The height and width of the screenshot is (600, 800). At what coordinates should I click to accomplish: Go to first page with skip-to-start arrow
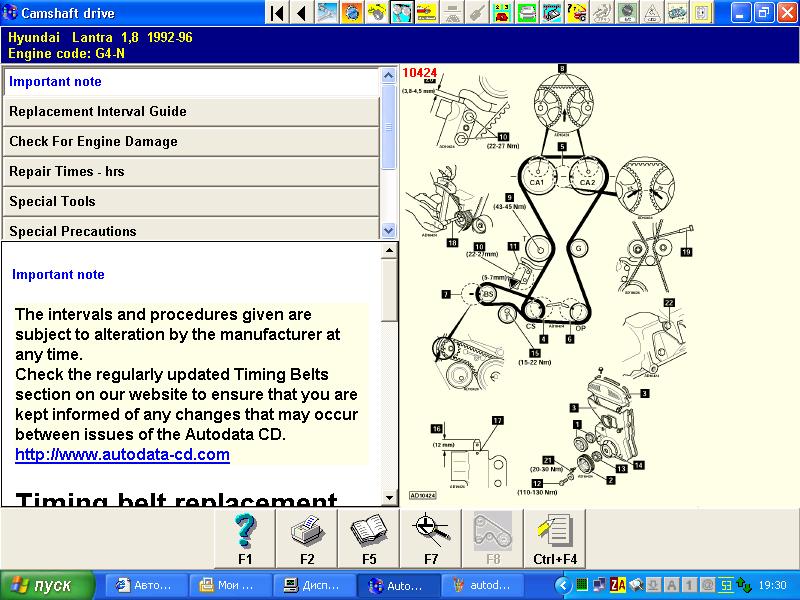tap(277, 12)
